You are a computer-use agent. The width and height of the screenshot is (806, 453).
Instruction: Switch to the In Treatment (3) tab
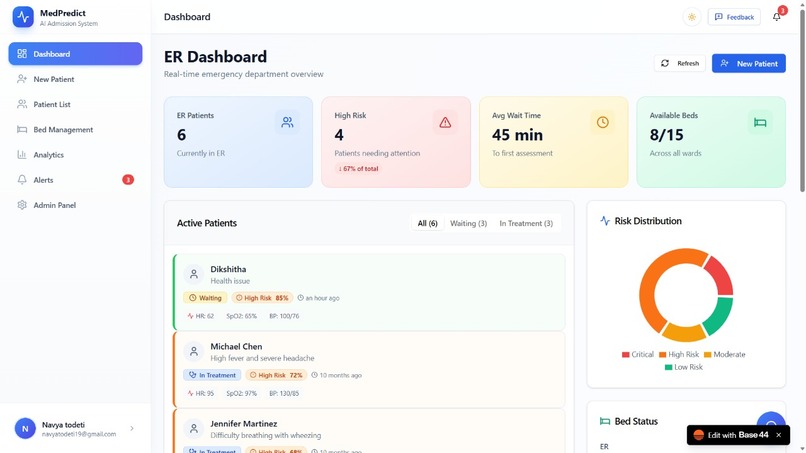click(526, 223)
